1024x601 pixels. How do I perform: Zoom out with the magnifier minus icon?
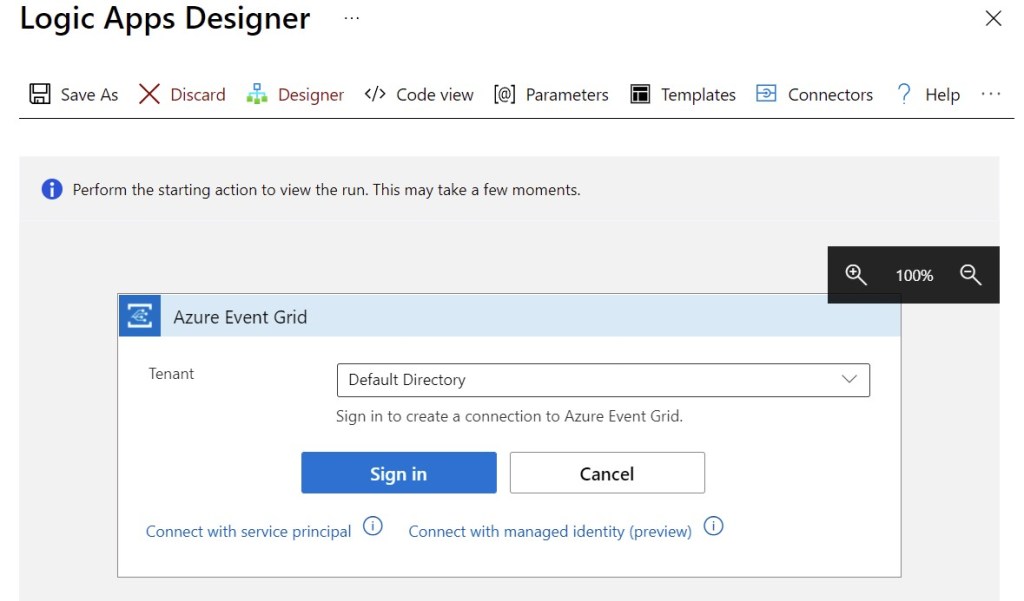point(970,275)
